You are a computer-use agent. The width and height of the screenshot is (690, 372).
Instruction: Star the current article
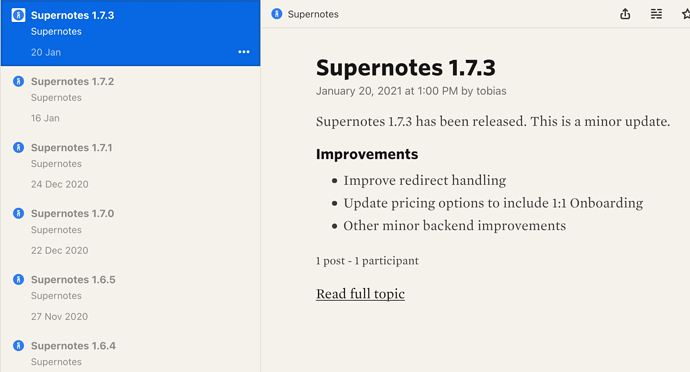click(686, 14)
